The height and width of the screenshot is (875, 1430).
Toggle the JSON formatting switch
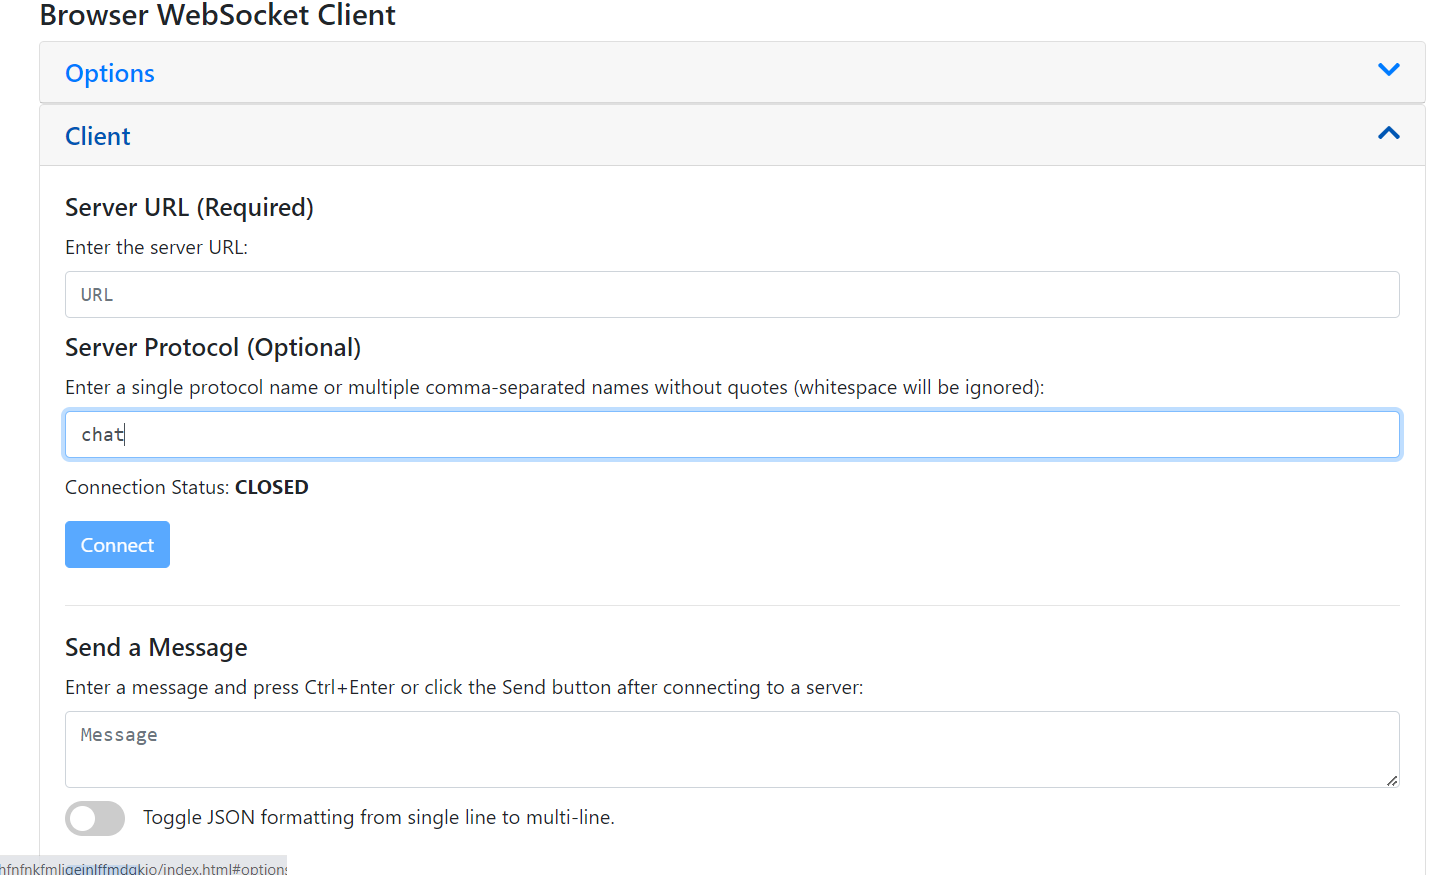point(95,818)
